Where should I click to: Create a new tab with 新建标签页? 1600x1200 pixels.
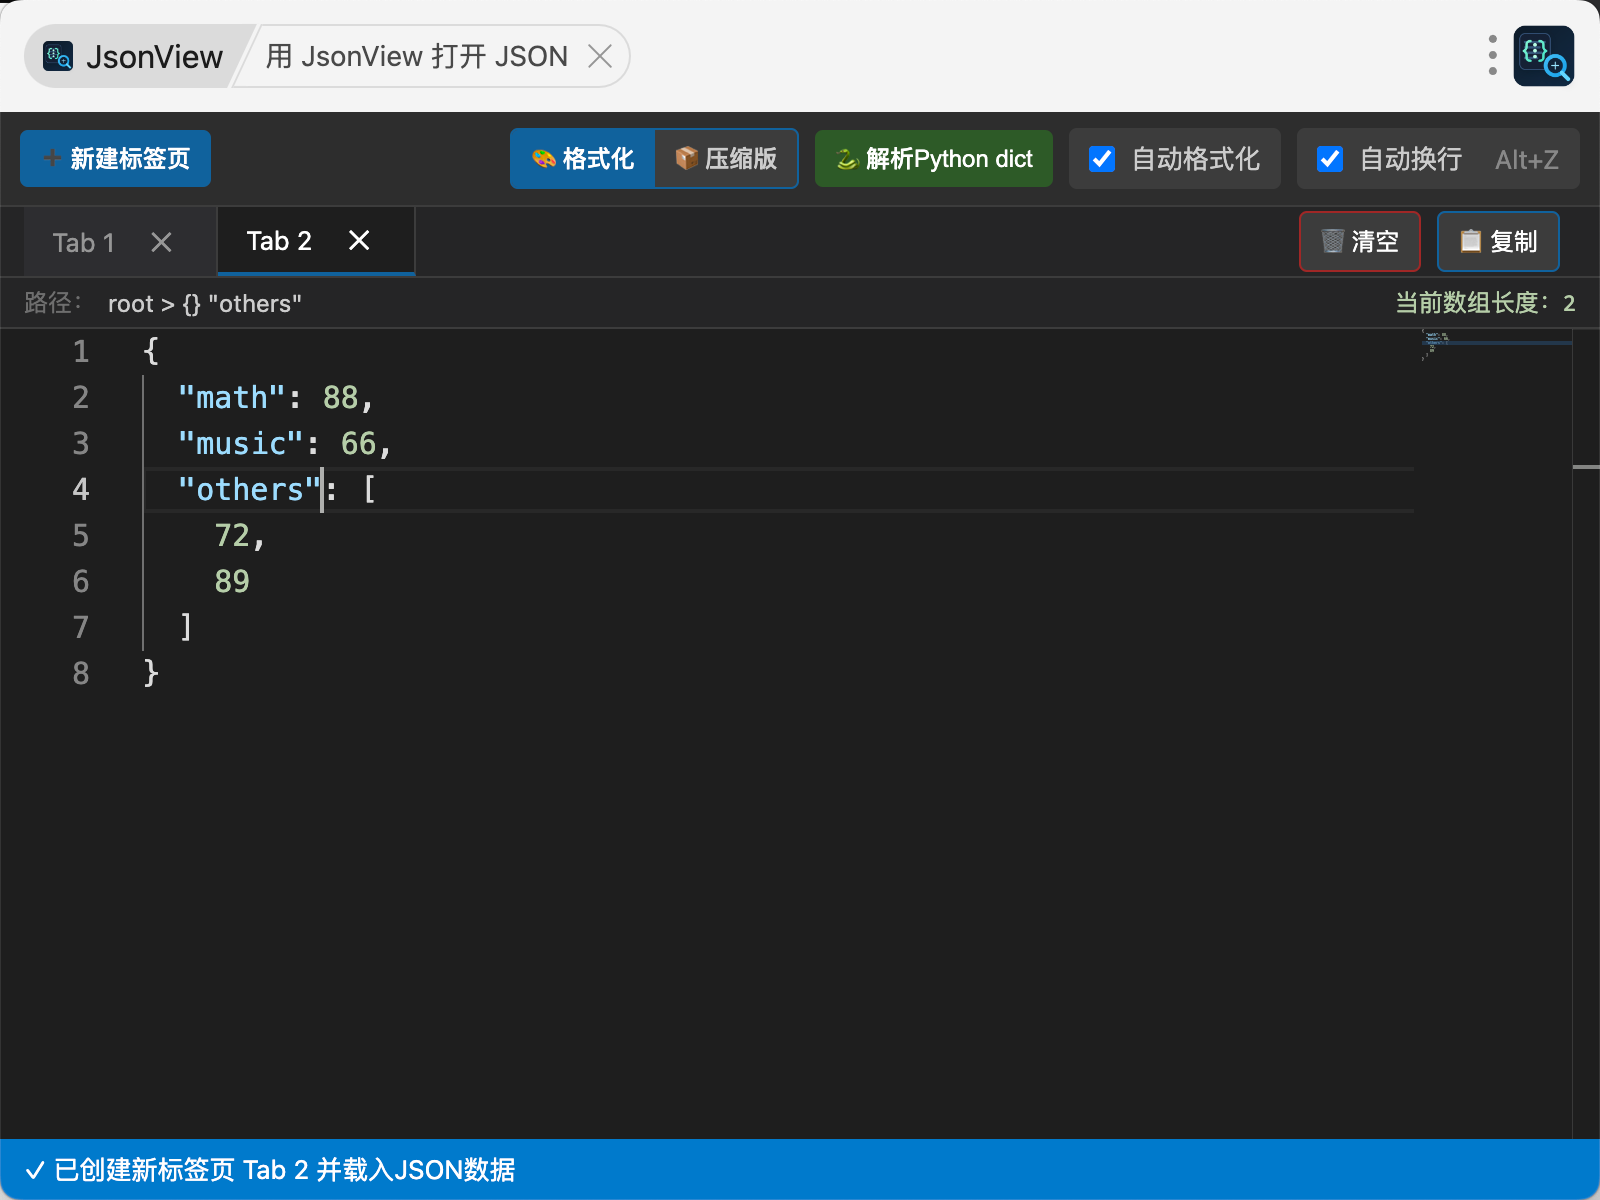point(116,159)
